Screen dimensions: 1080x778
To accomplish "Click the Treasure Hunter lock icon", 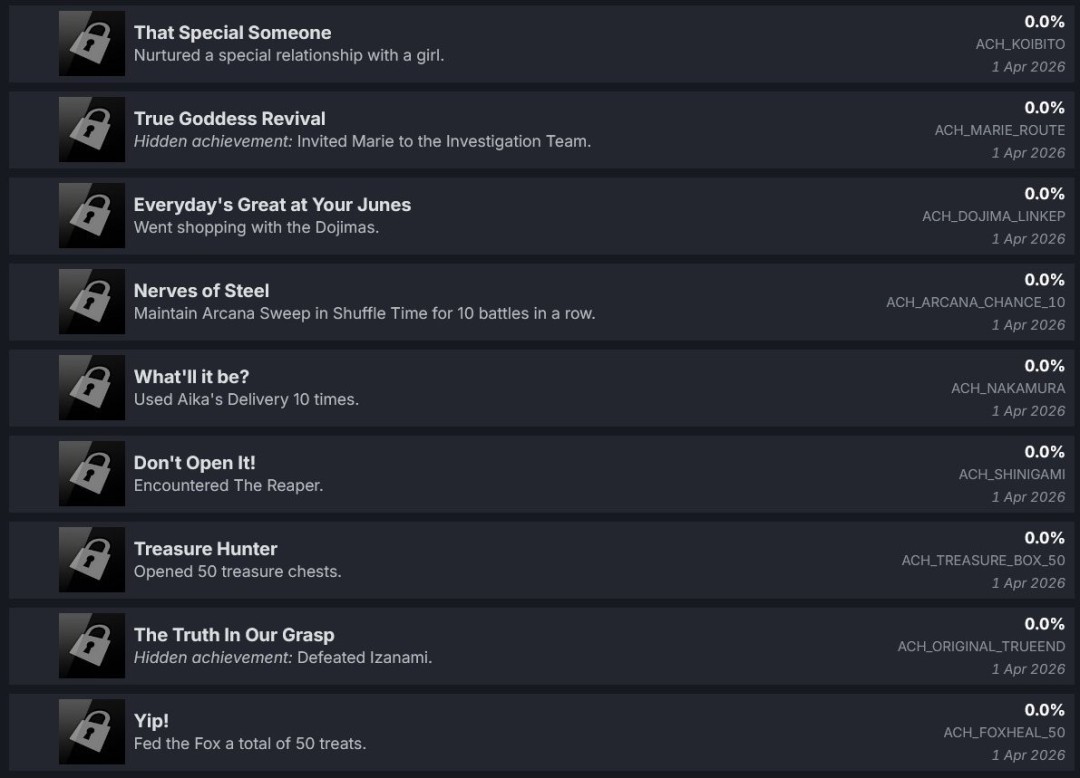I will click(92, 560).
